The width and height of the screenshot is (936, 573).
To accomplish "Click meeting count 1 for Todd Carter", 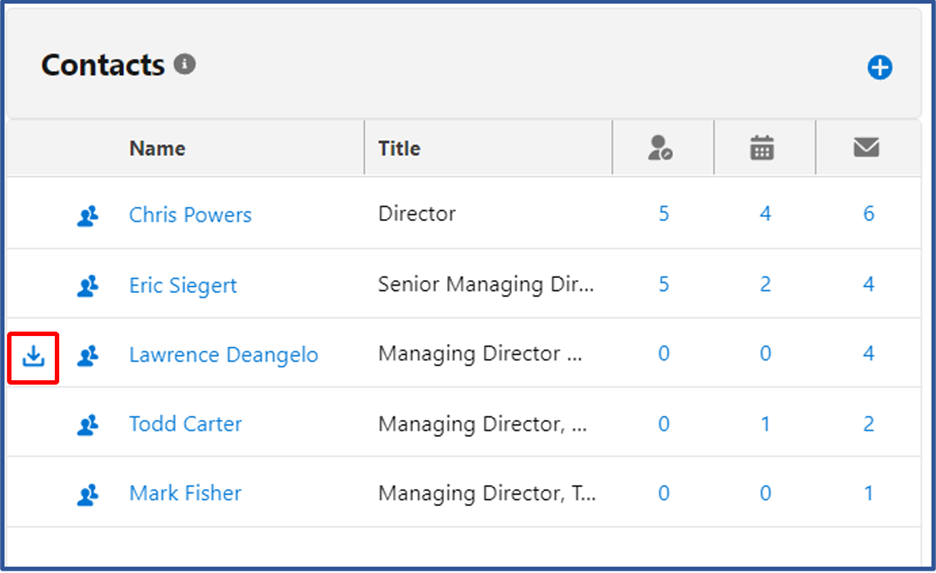I will tap(765, 424).
